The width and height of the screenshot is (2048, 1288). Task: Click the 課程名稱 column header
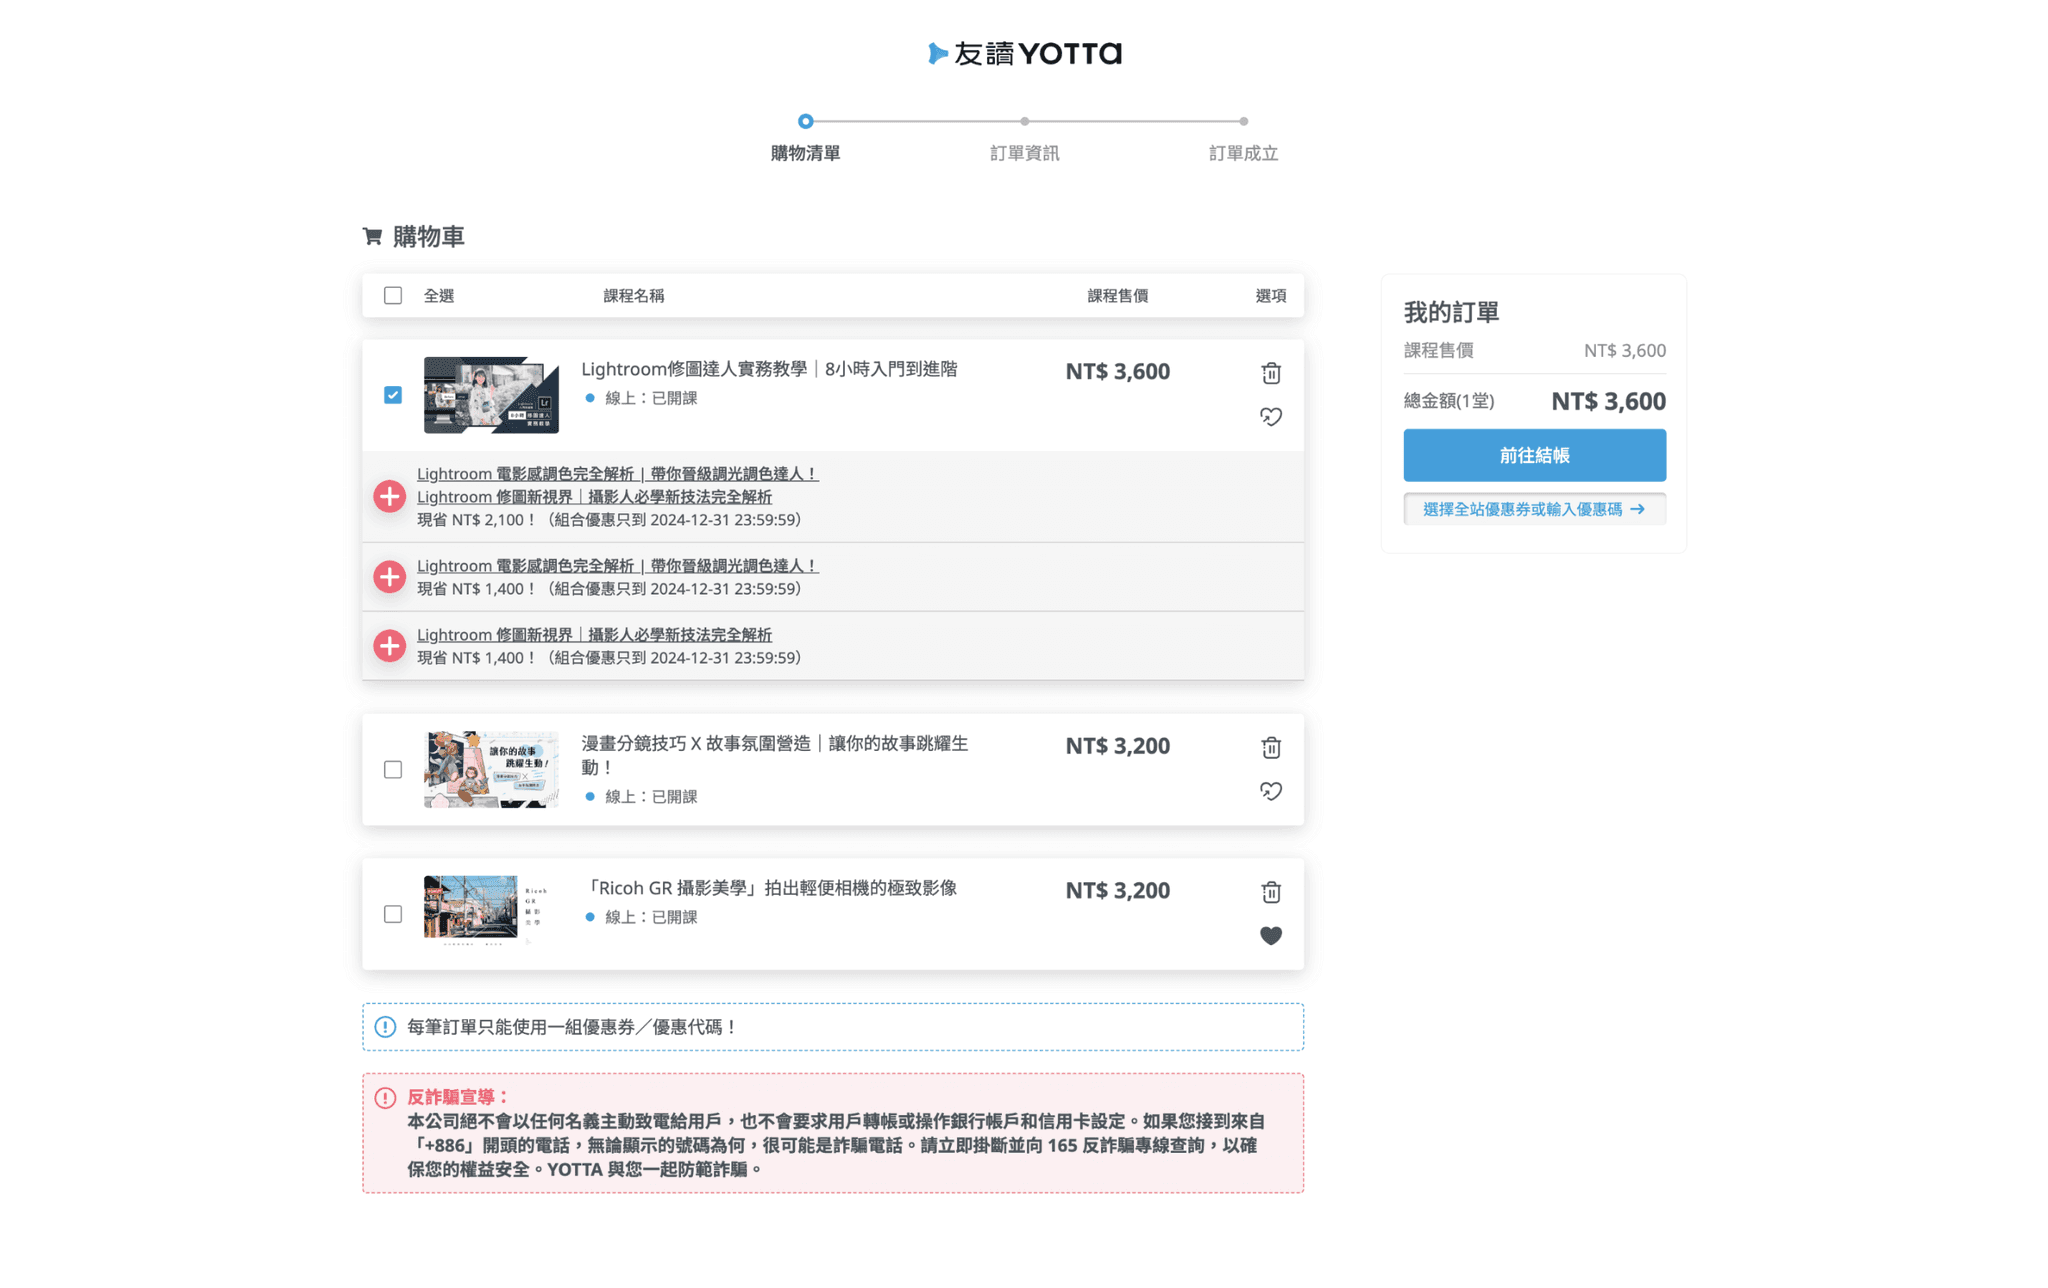pos(633,295)
